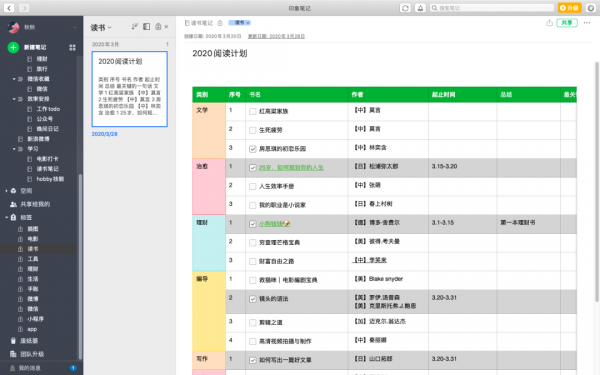Select the 2020阅读计划 note card
600x375 pixels.
[130, 89]
